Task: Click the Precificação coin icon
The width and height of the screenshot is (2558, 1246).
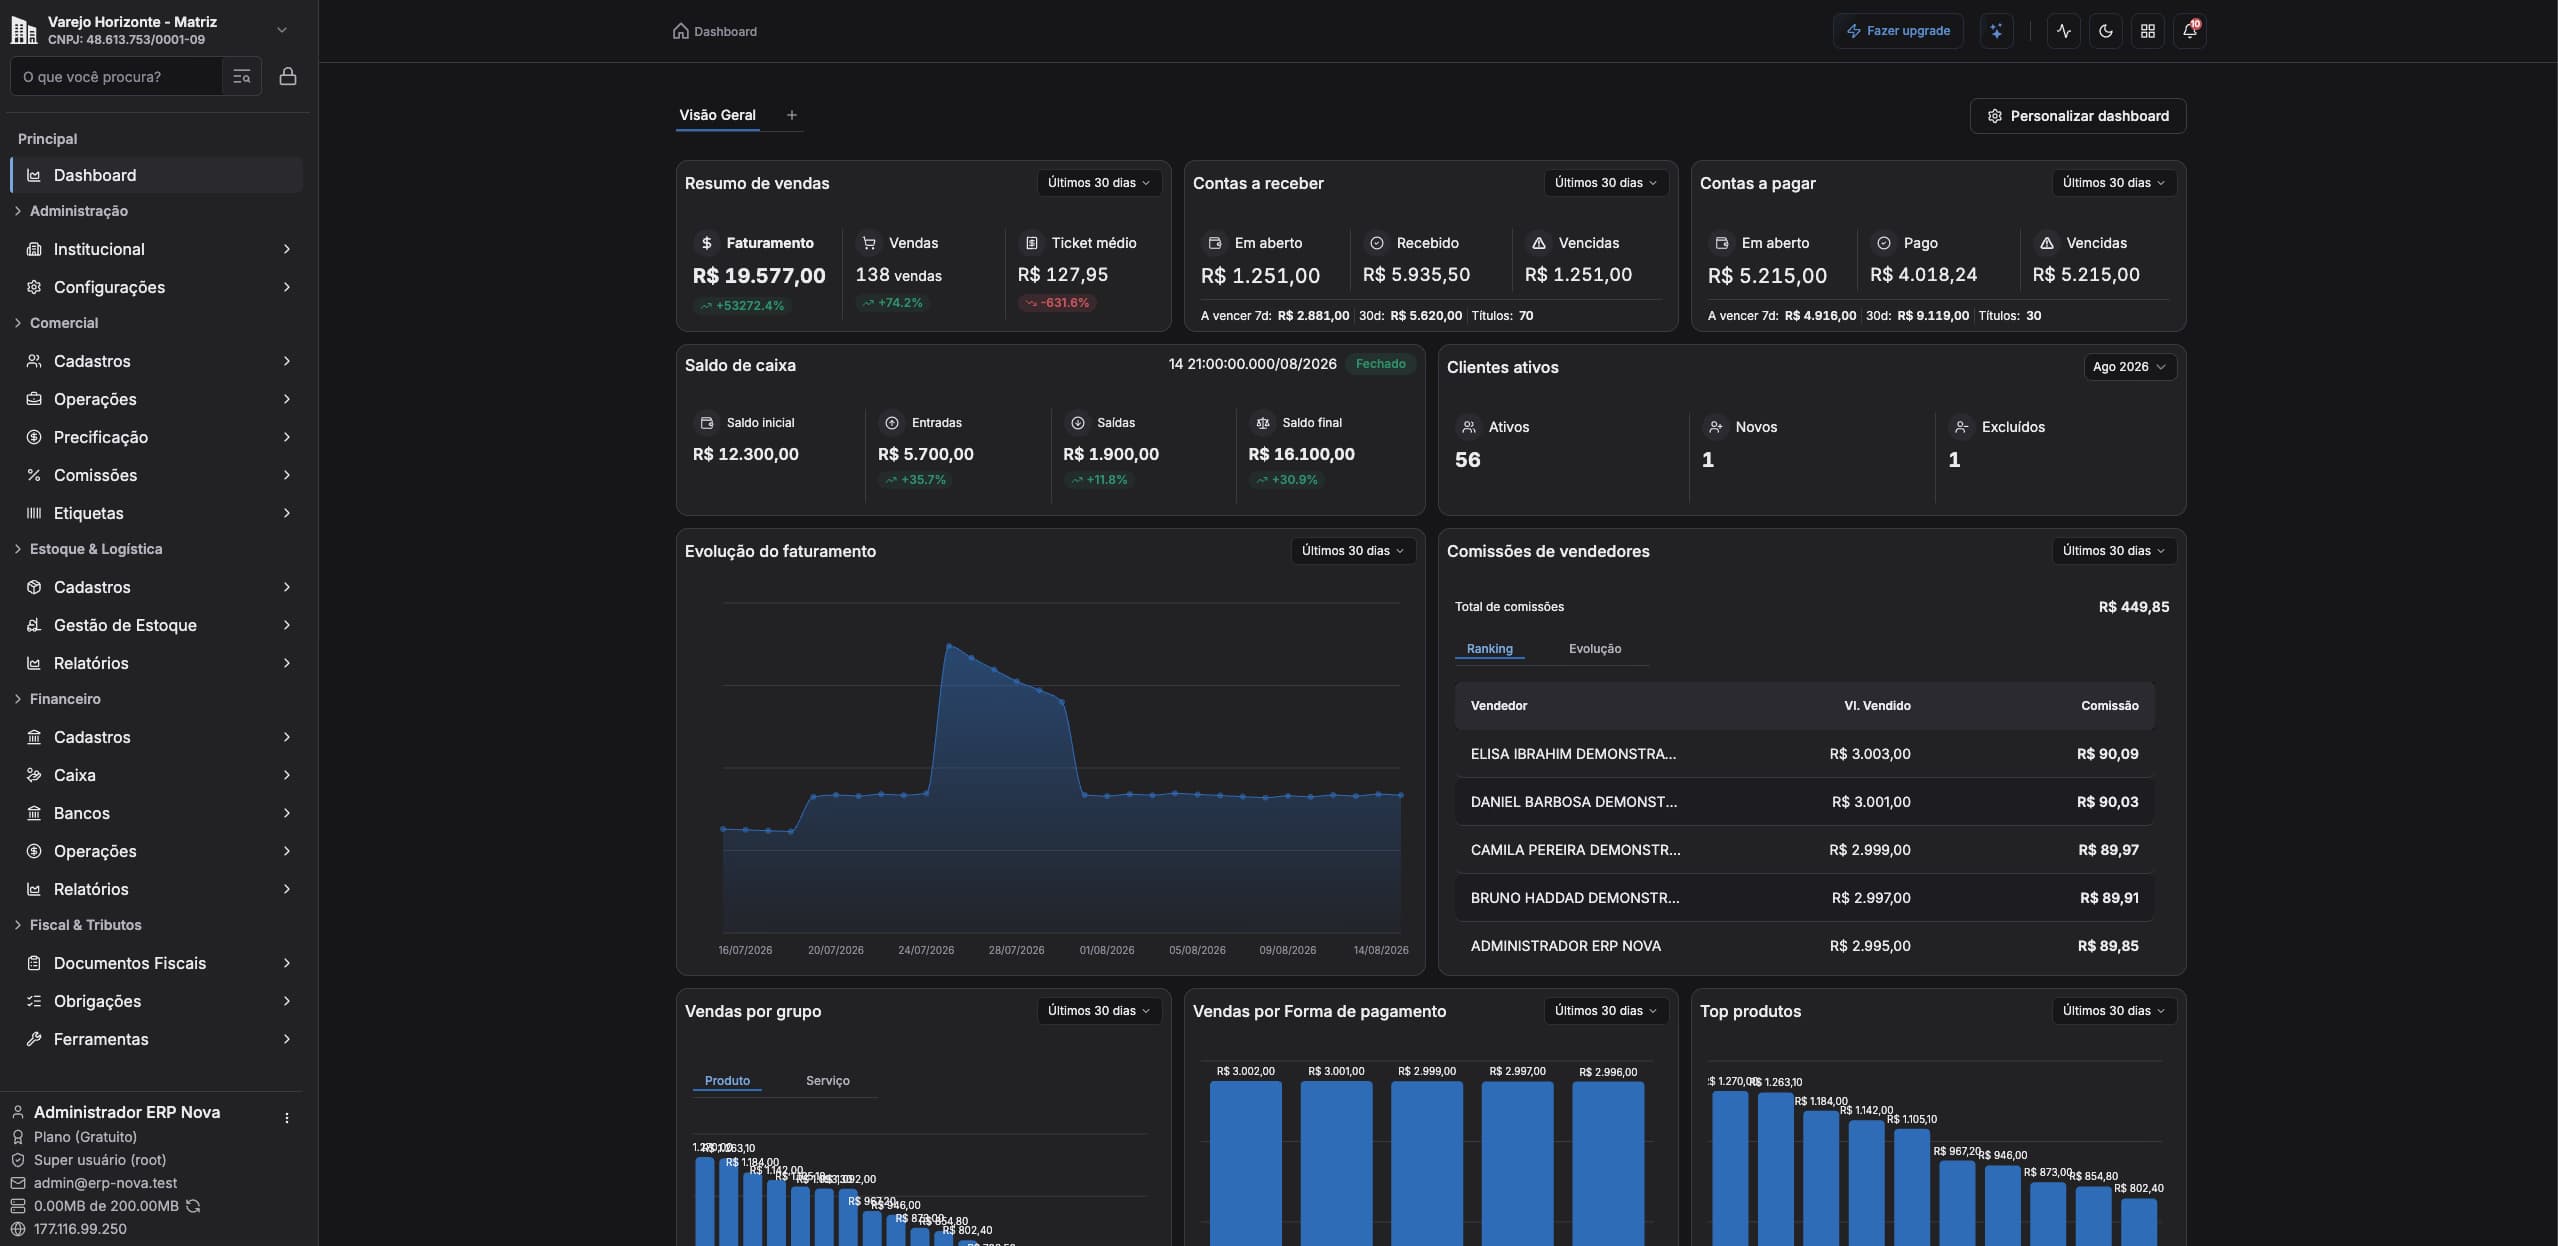Action: point(34,437)
